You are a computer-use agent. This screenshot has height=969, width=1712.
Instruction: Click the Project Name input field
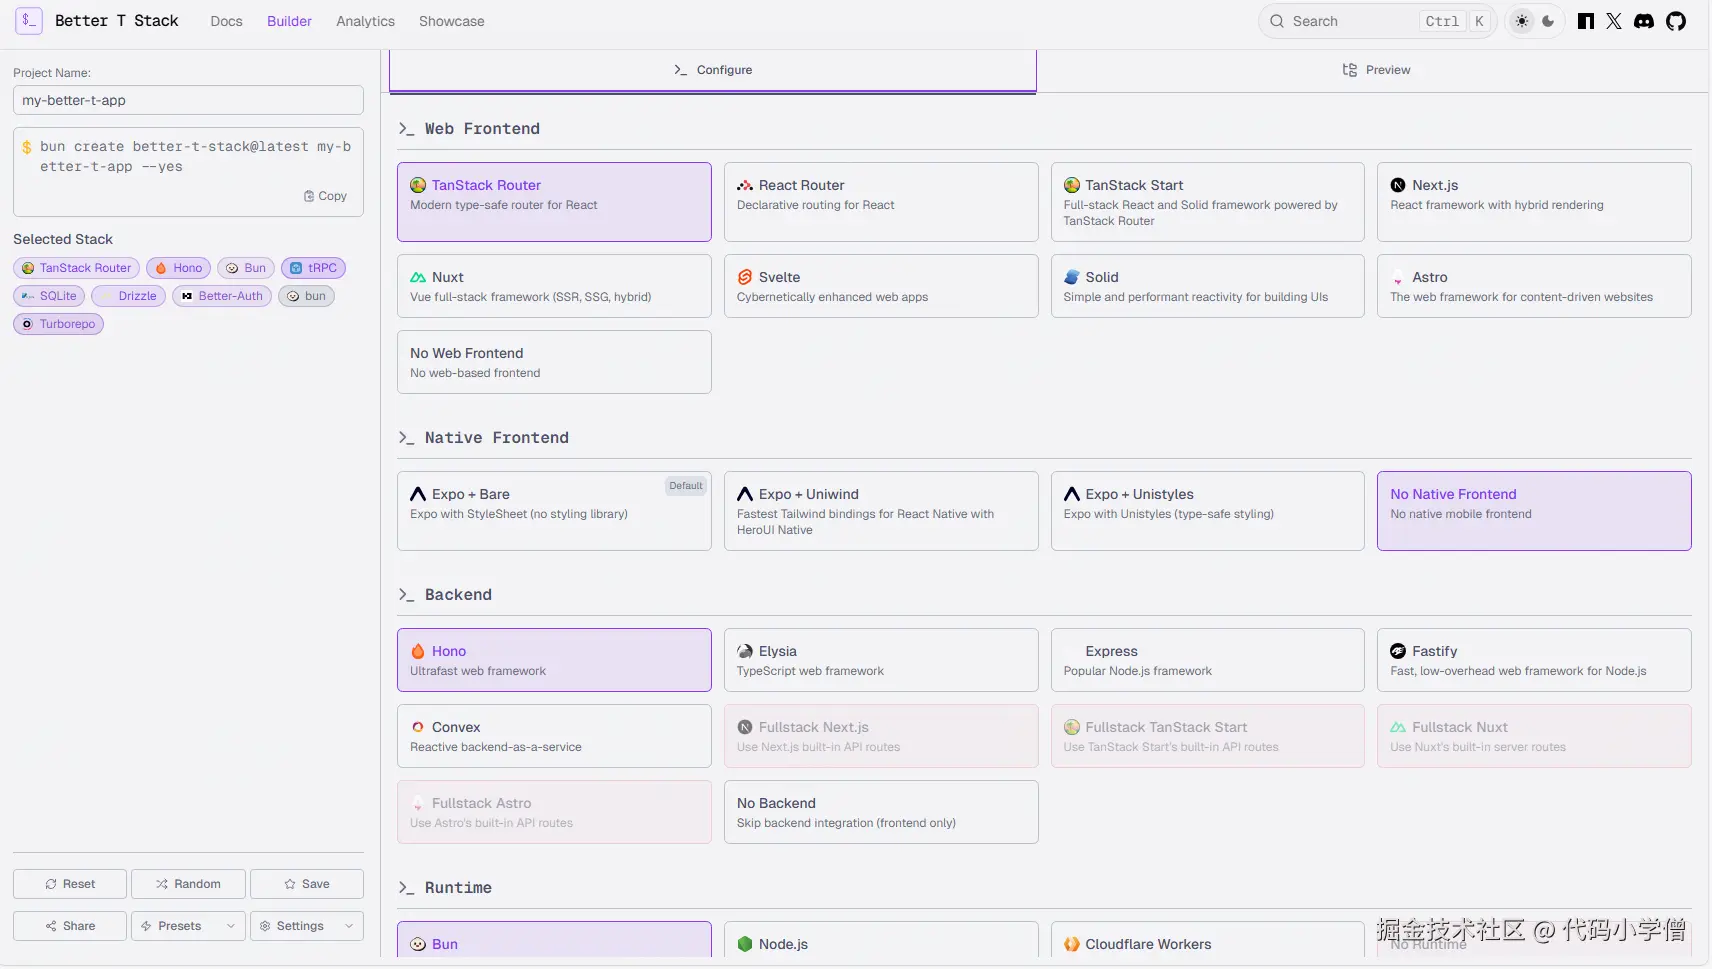[188, 100]
